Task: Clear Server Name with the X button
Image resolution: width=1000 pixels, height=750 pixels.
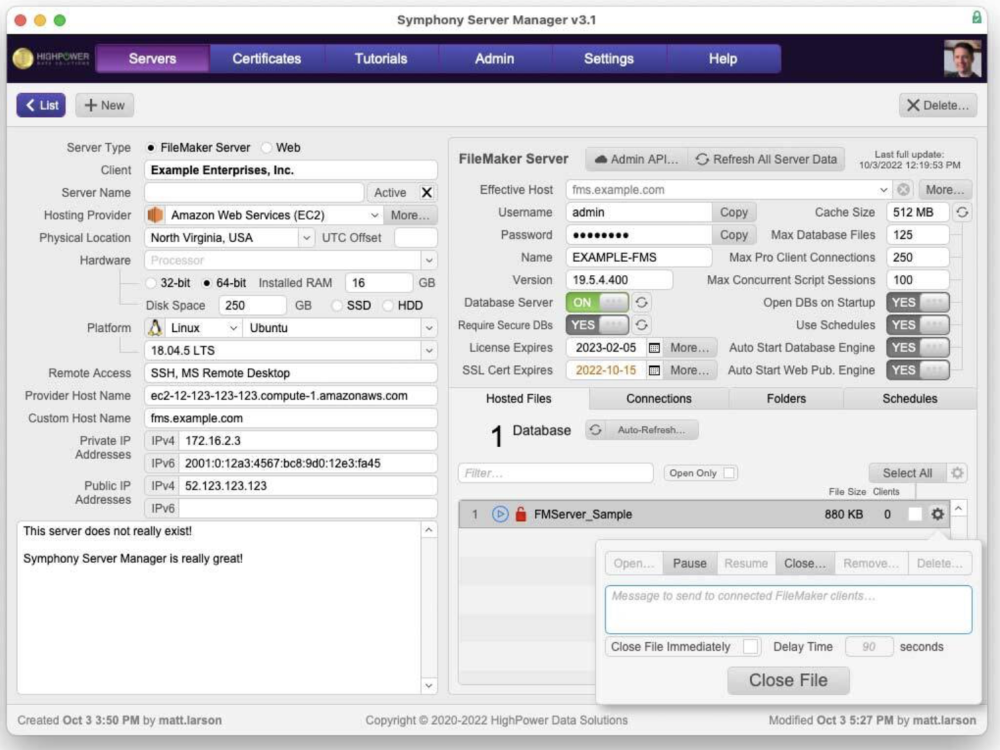Action: (x=426, y=193)
